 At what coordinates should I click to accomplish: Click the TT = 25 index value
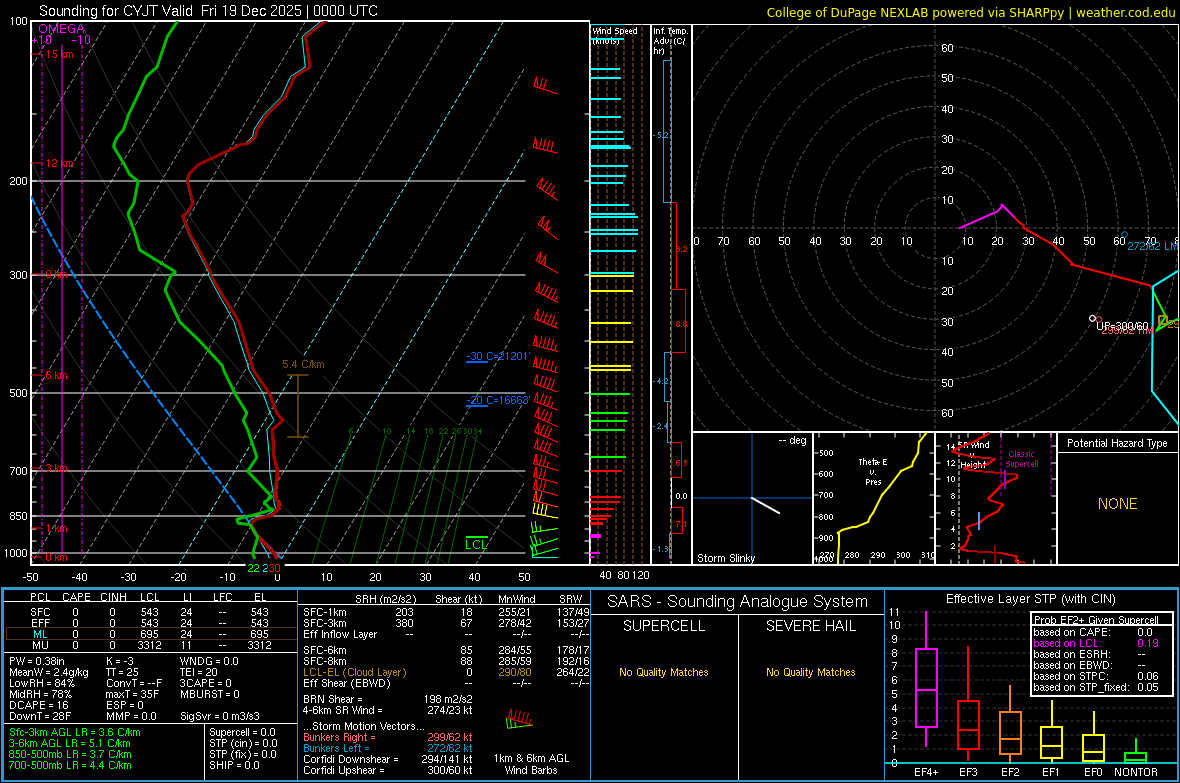[x=121, y=672]
